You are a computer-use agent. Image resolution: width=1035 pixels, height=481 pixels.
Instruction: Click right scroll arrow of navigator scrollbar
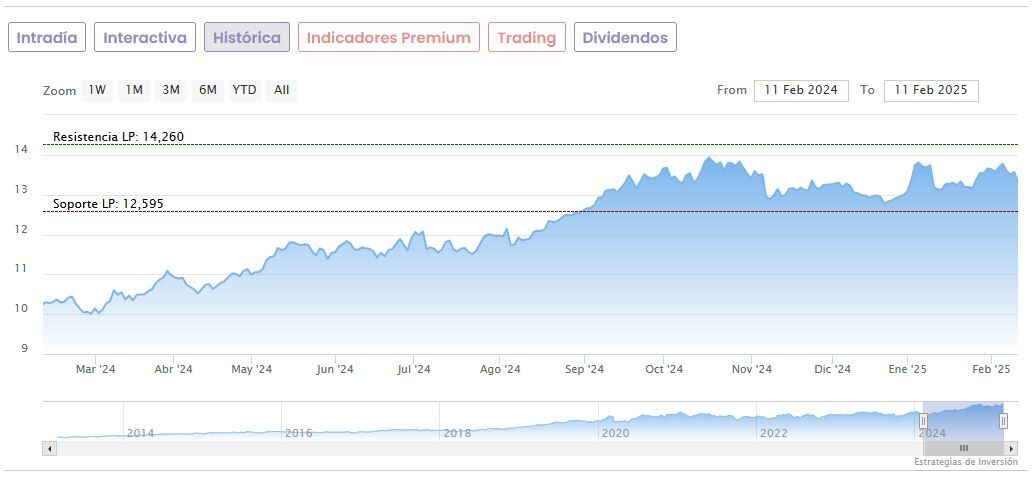pyautogui.click(x=1011, y=448)
